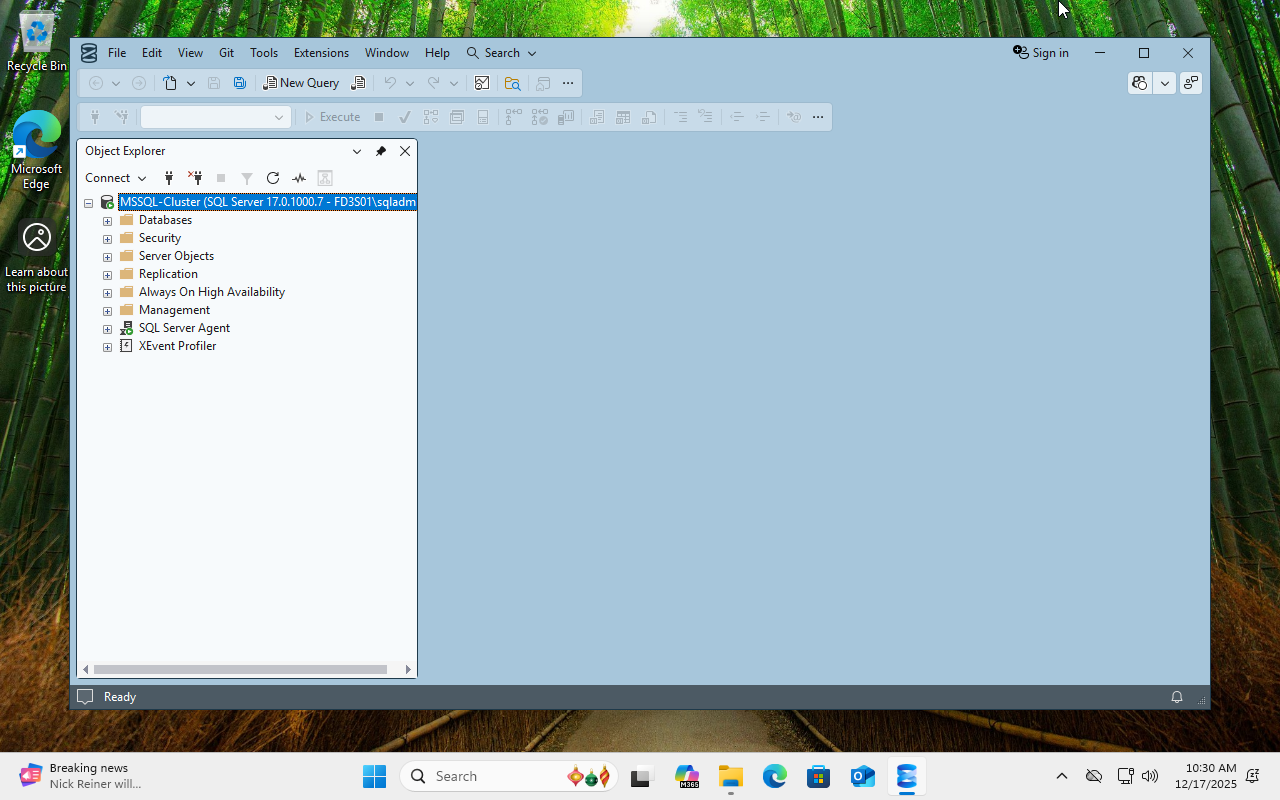
Task: Expand the Databases folder node
Action: 107,221
